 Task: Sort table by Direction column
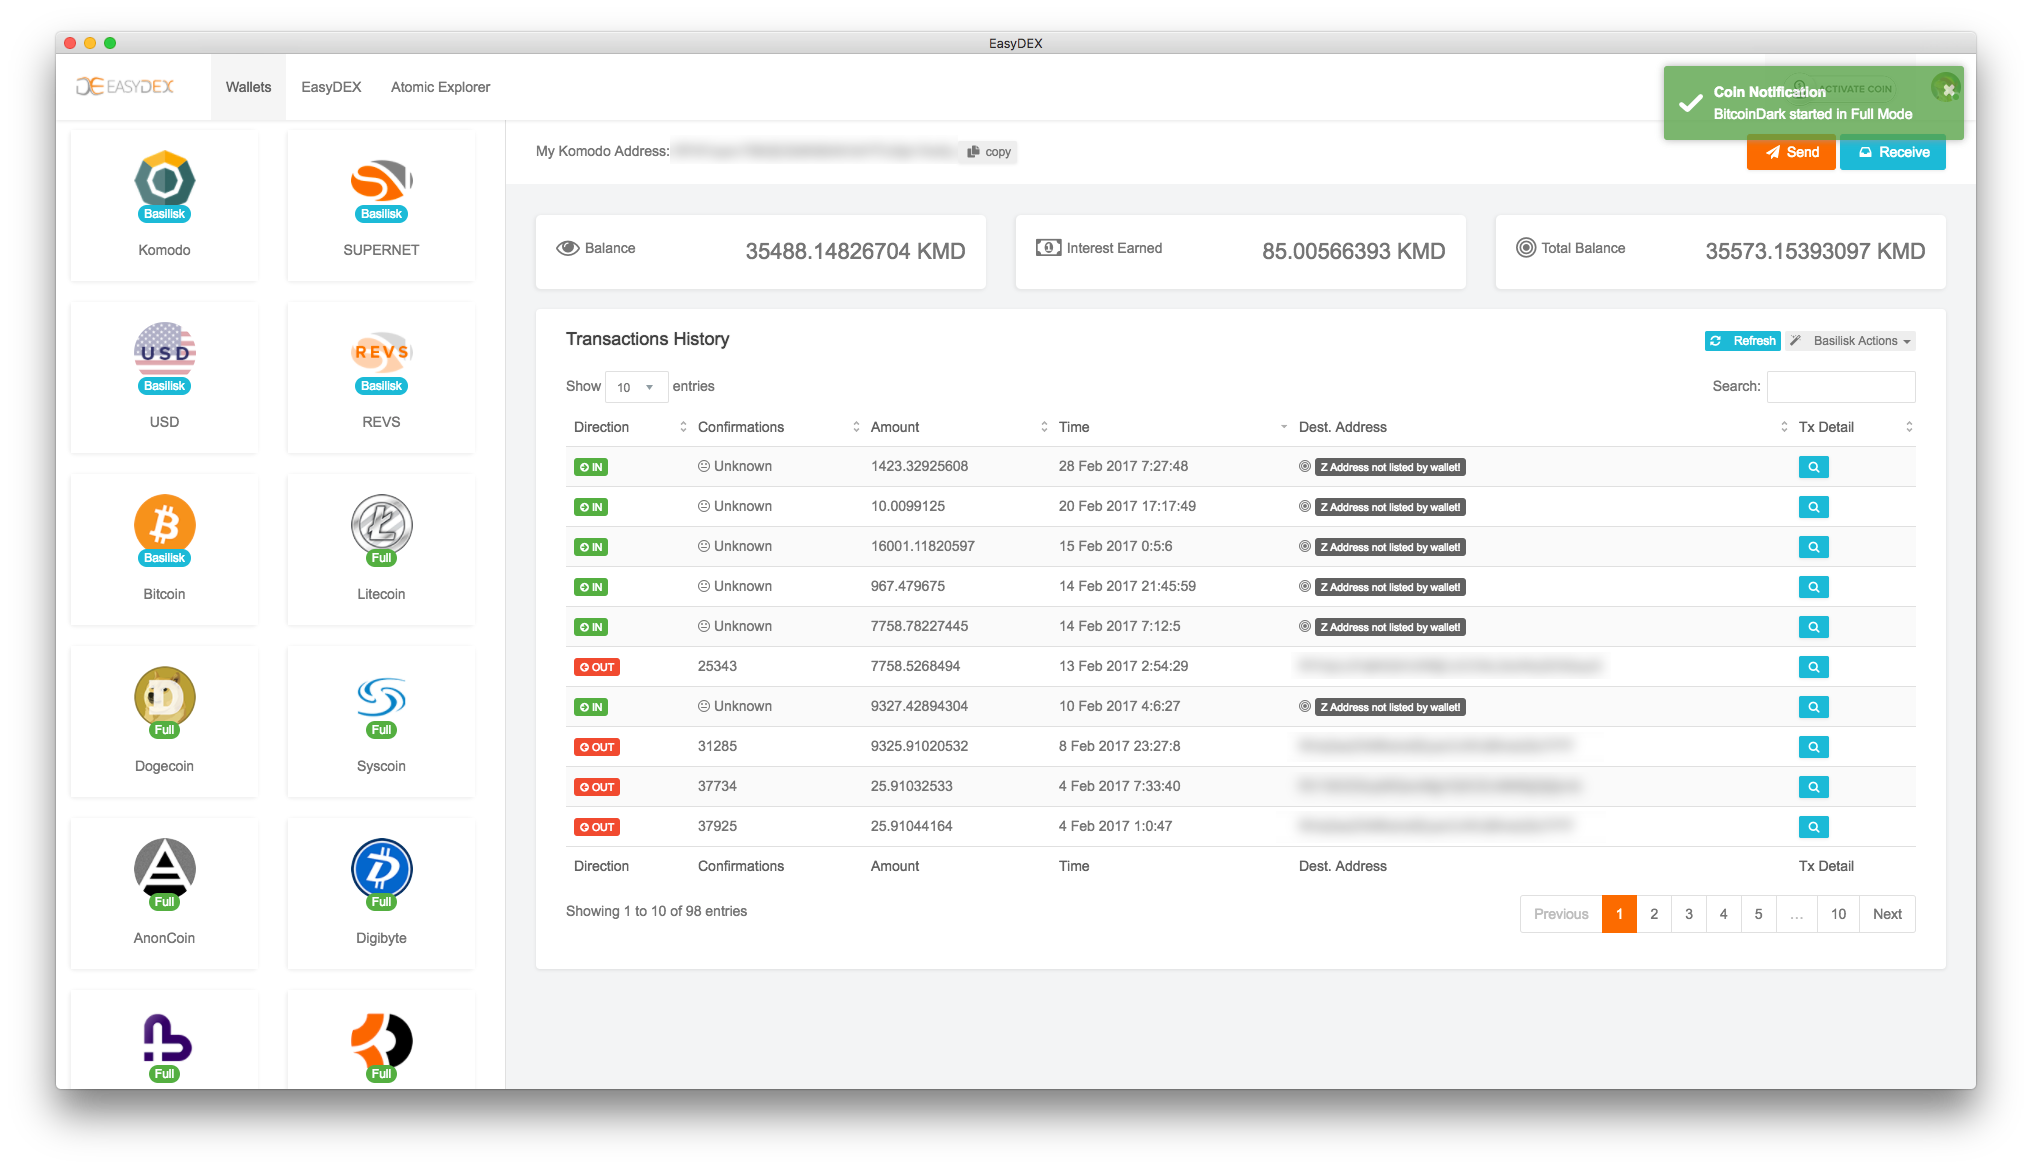coord(630,427)
